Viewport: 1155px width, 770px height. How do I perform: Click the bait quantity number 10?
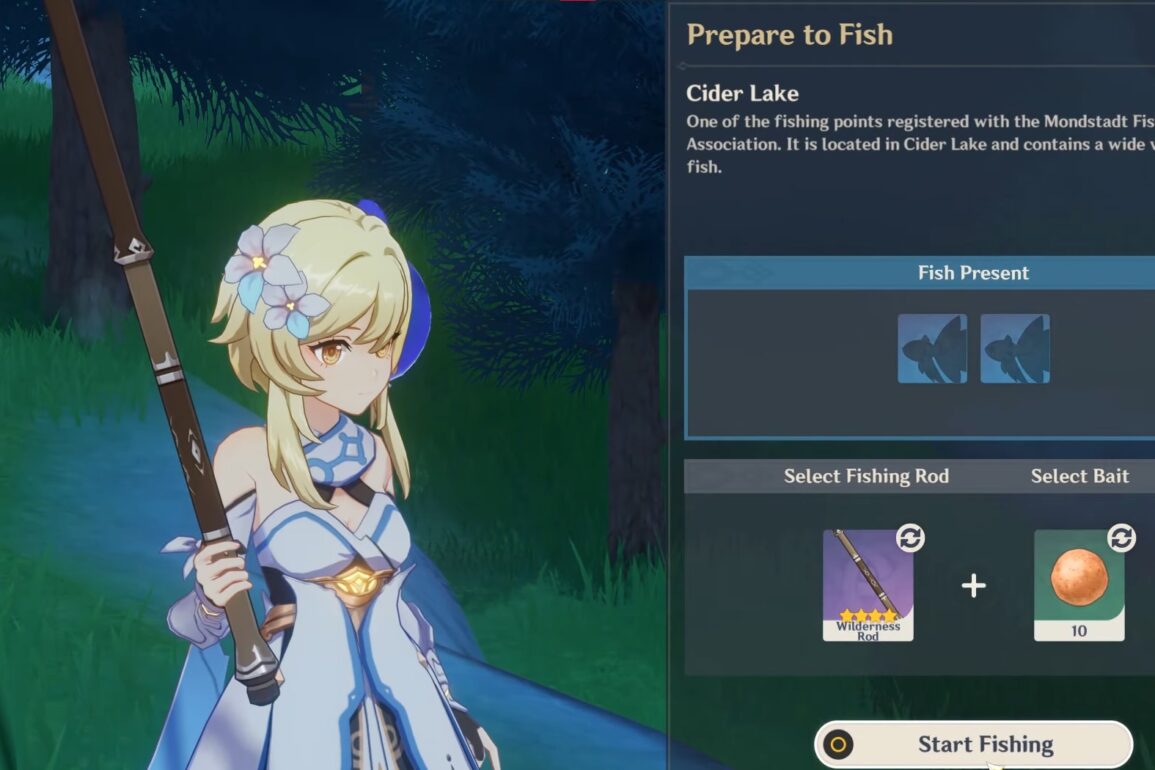[x=1079, y=631]
